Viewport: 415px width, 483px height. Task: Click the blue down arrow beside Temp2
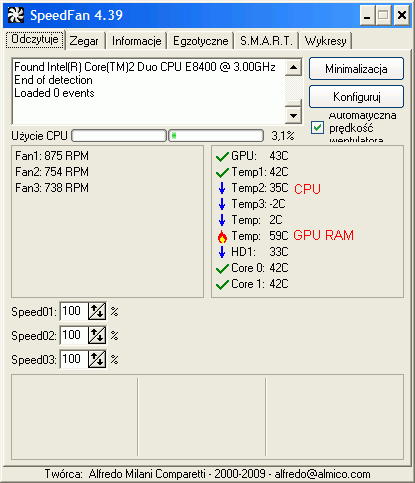(222, 188)
